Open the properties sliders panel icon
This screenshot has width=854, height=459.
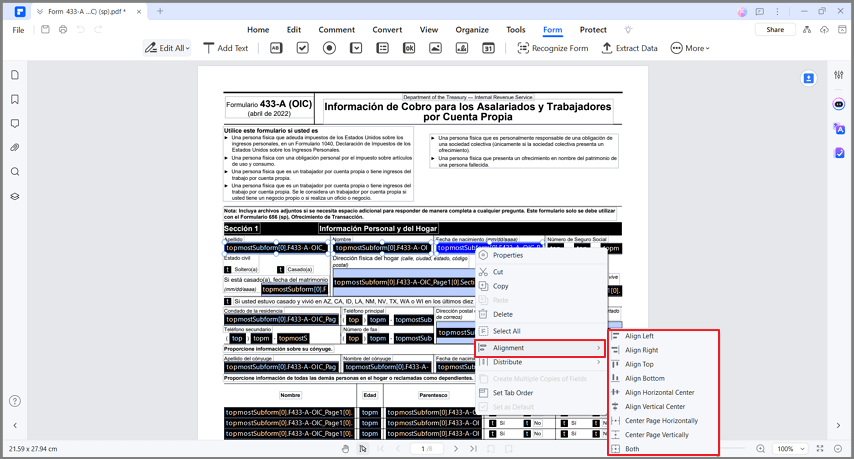pos(839,75)
